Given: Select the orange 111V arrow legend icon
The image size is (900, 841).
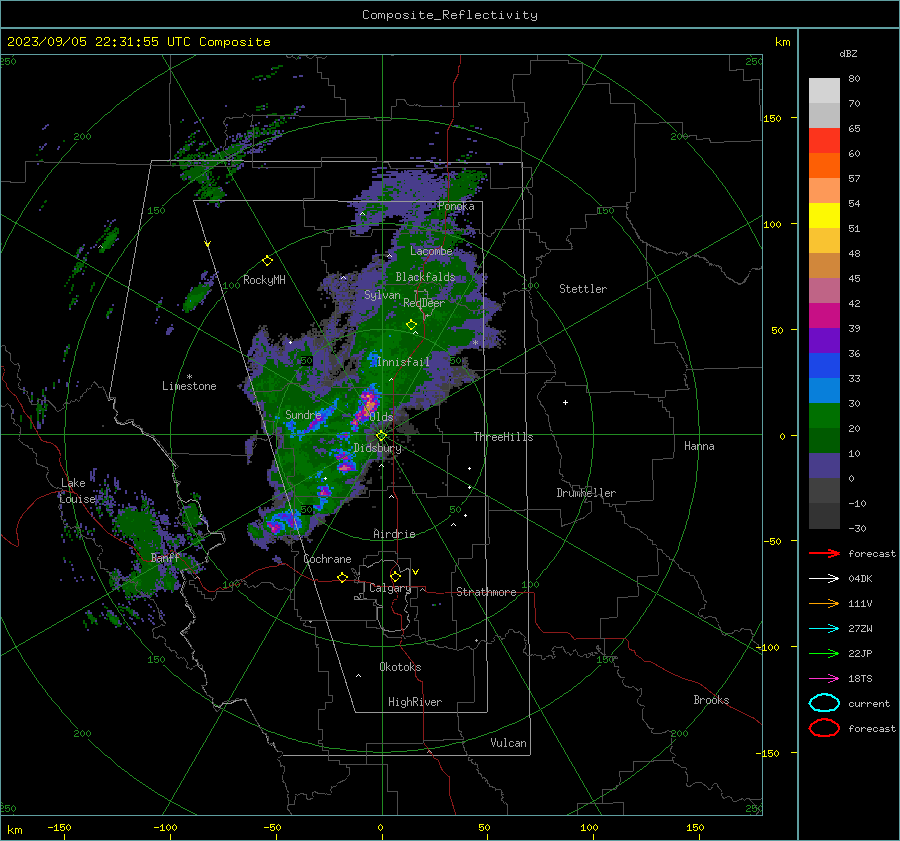Looking at the screenshot, I should pos(824,603).
